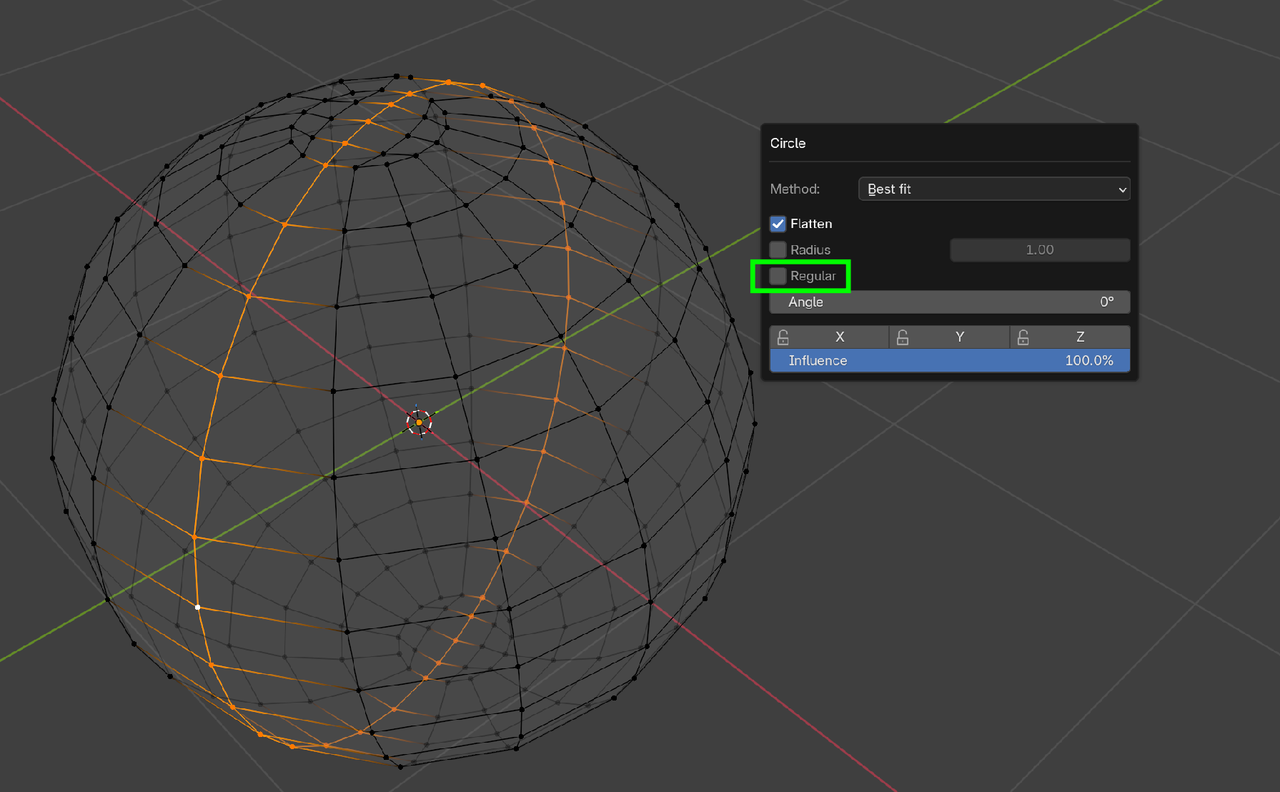This screenshot has width=1280, height=792.
Task: Click the Radius value field showing 1.00
Action: pos(1039,250)
